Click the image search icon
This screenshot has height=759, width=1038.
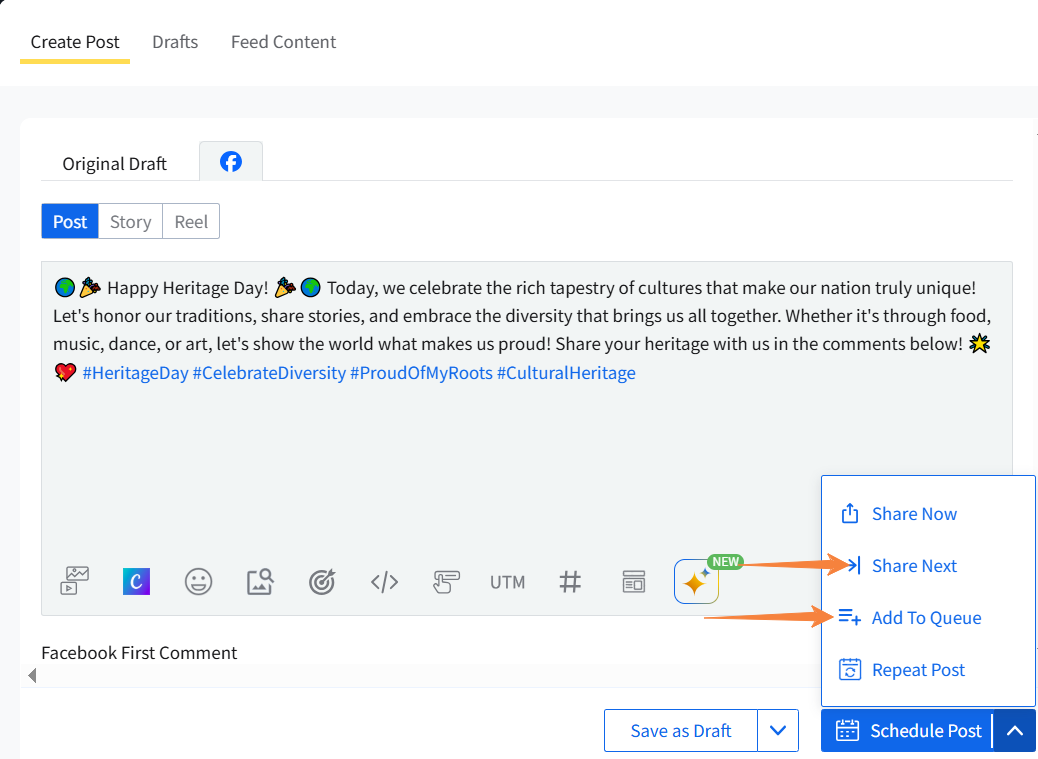click(260, 581)
